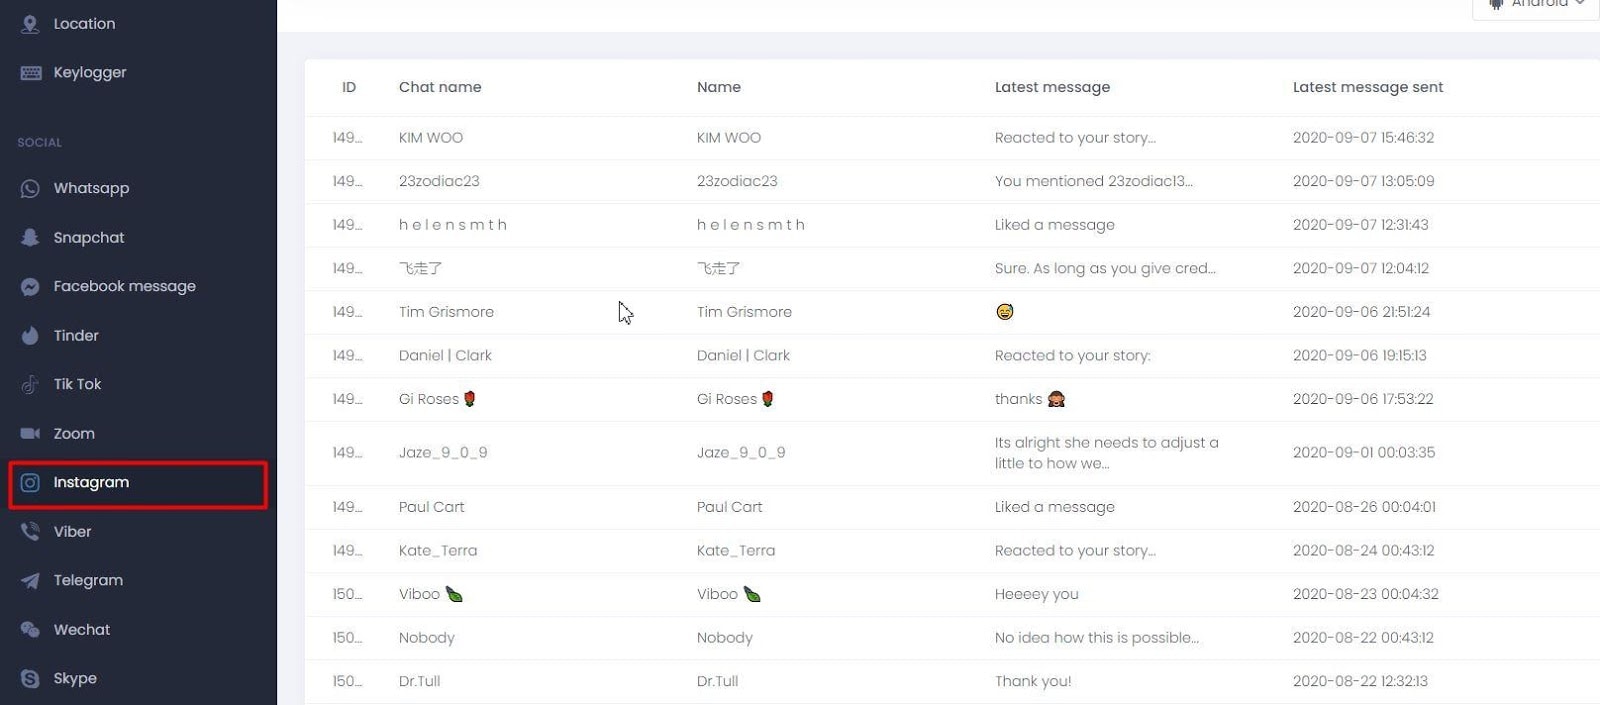
Task: Click the Latest message column header
Action: (x=1052, y=87)
